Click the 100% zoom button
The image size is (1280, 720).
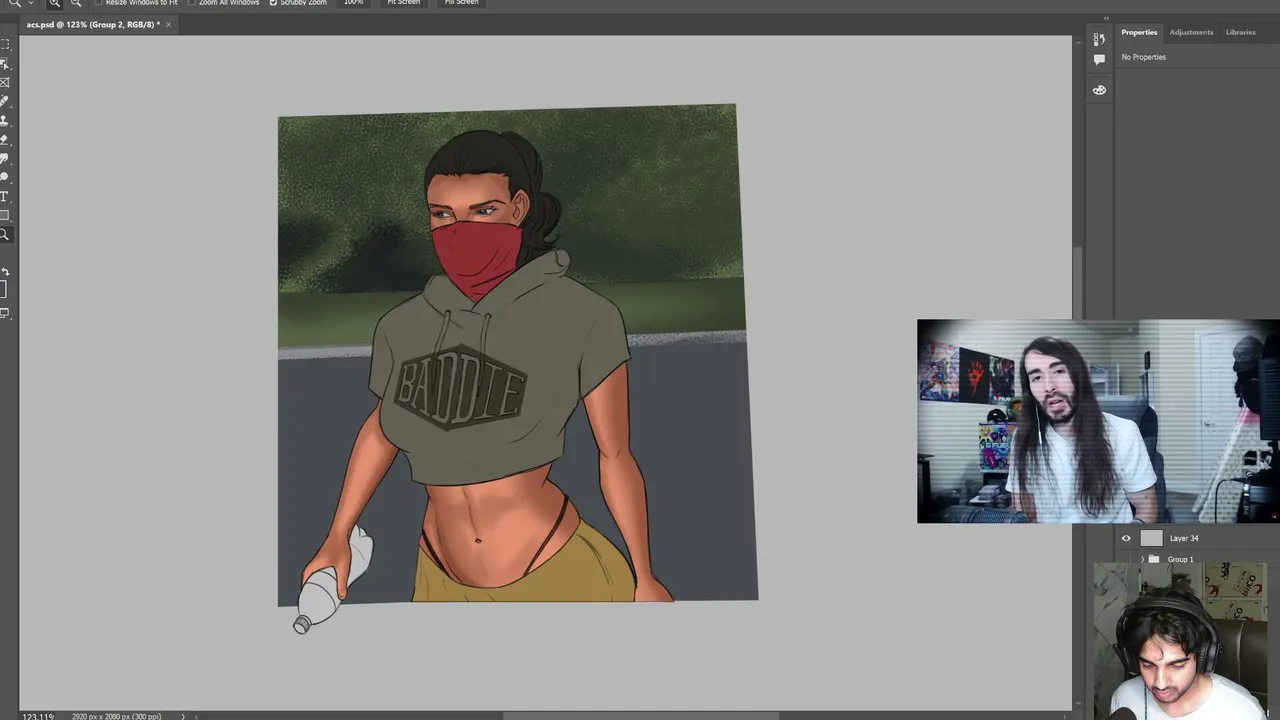[x=353, y=3]
